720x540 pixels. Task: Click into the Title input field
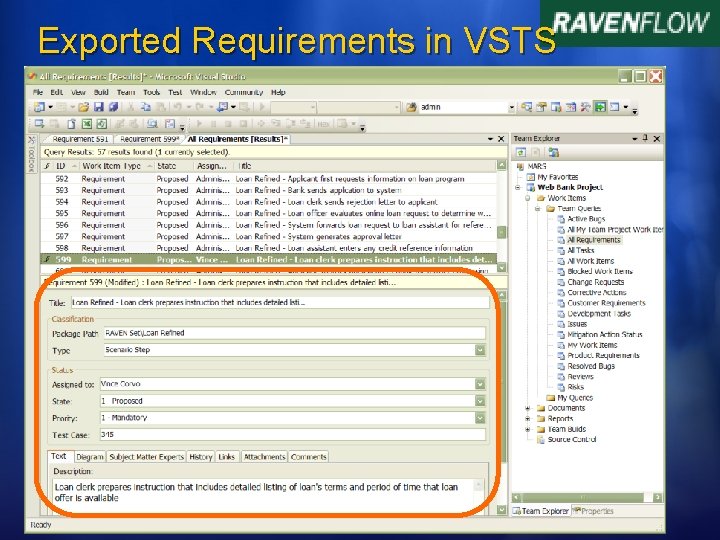280,303
